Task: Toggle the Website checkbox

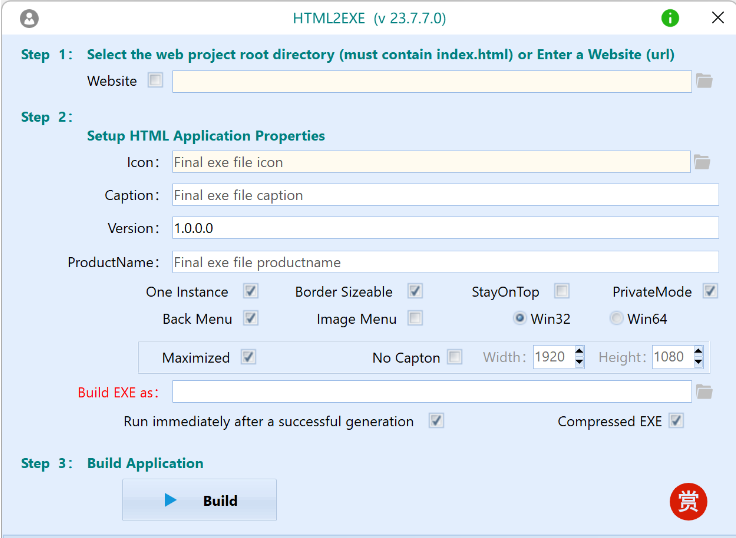Action: click(x=155, y=80)
